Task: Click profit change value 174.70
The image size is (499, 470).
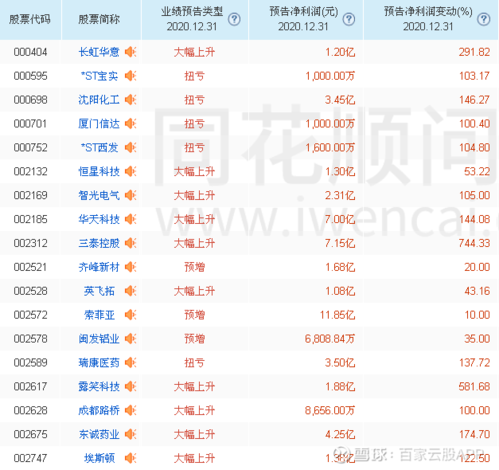Action: 475,434
